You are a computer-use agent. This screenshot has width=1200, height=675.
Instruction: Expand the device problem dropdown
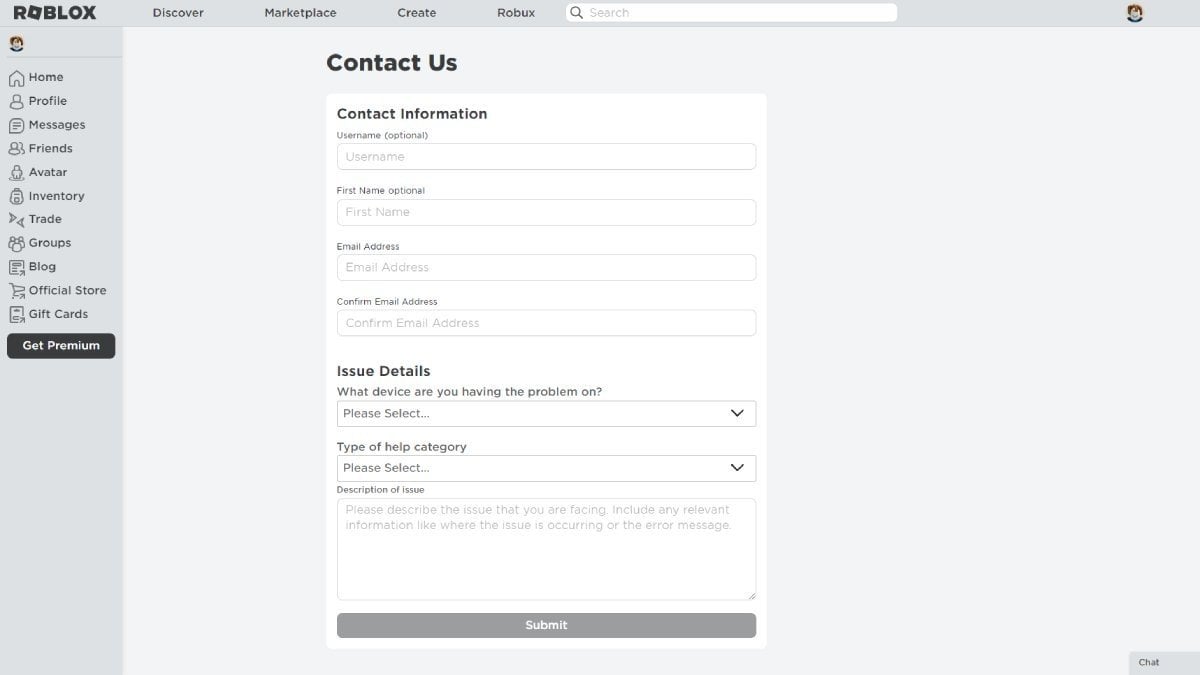pos(546,414)
